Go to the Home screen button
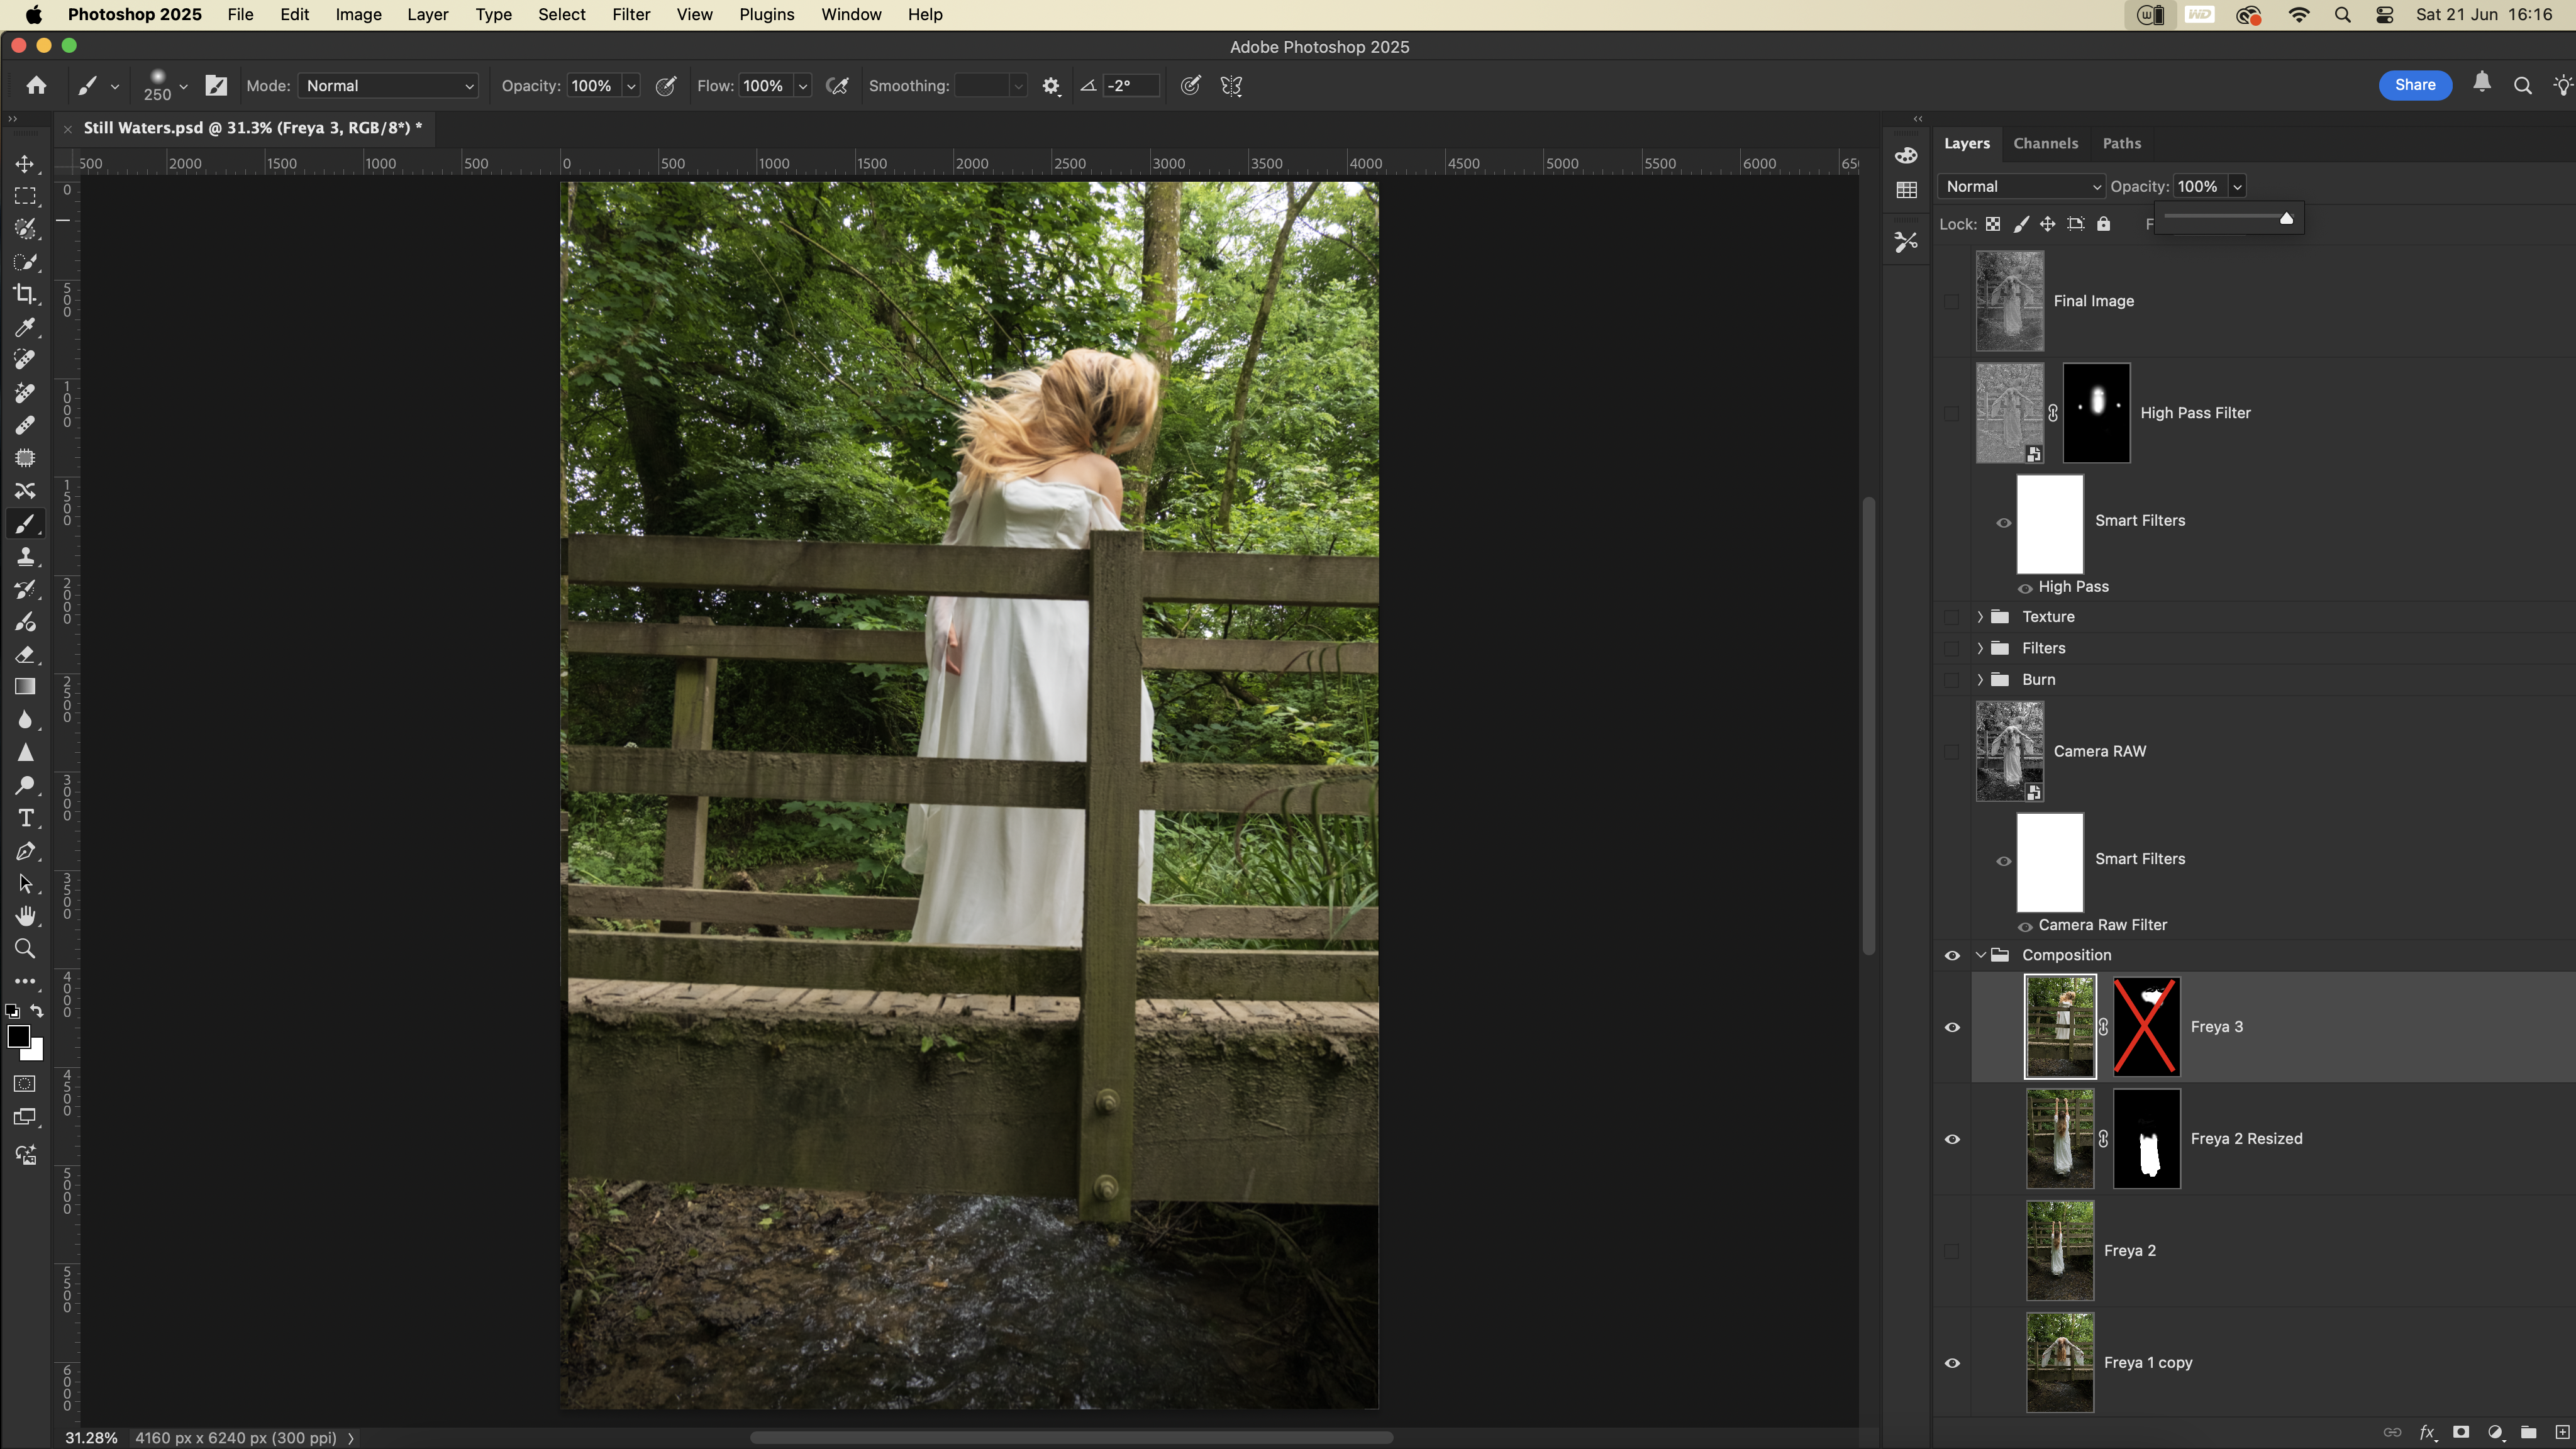Viewport: 2576px width, 1449px height. [x=36, y=86]
